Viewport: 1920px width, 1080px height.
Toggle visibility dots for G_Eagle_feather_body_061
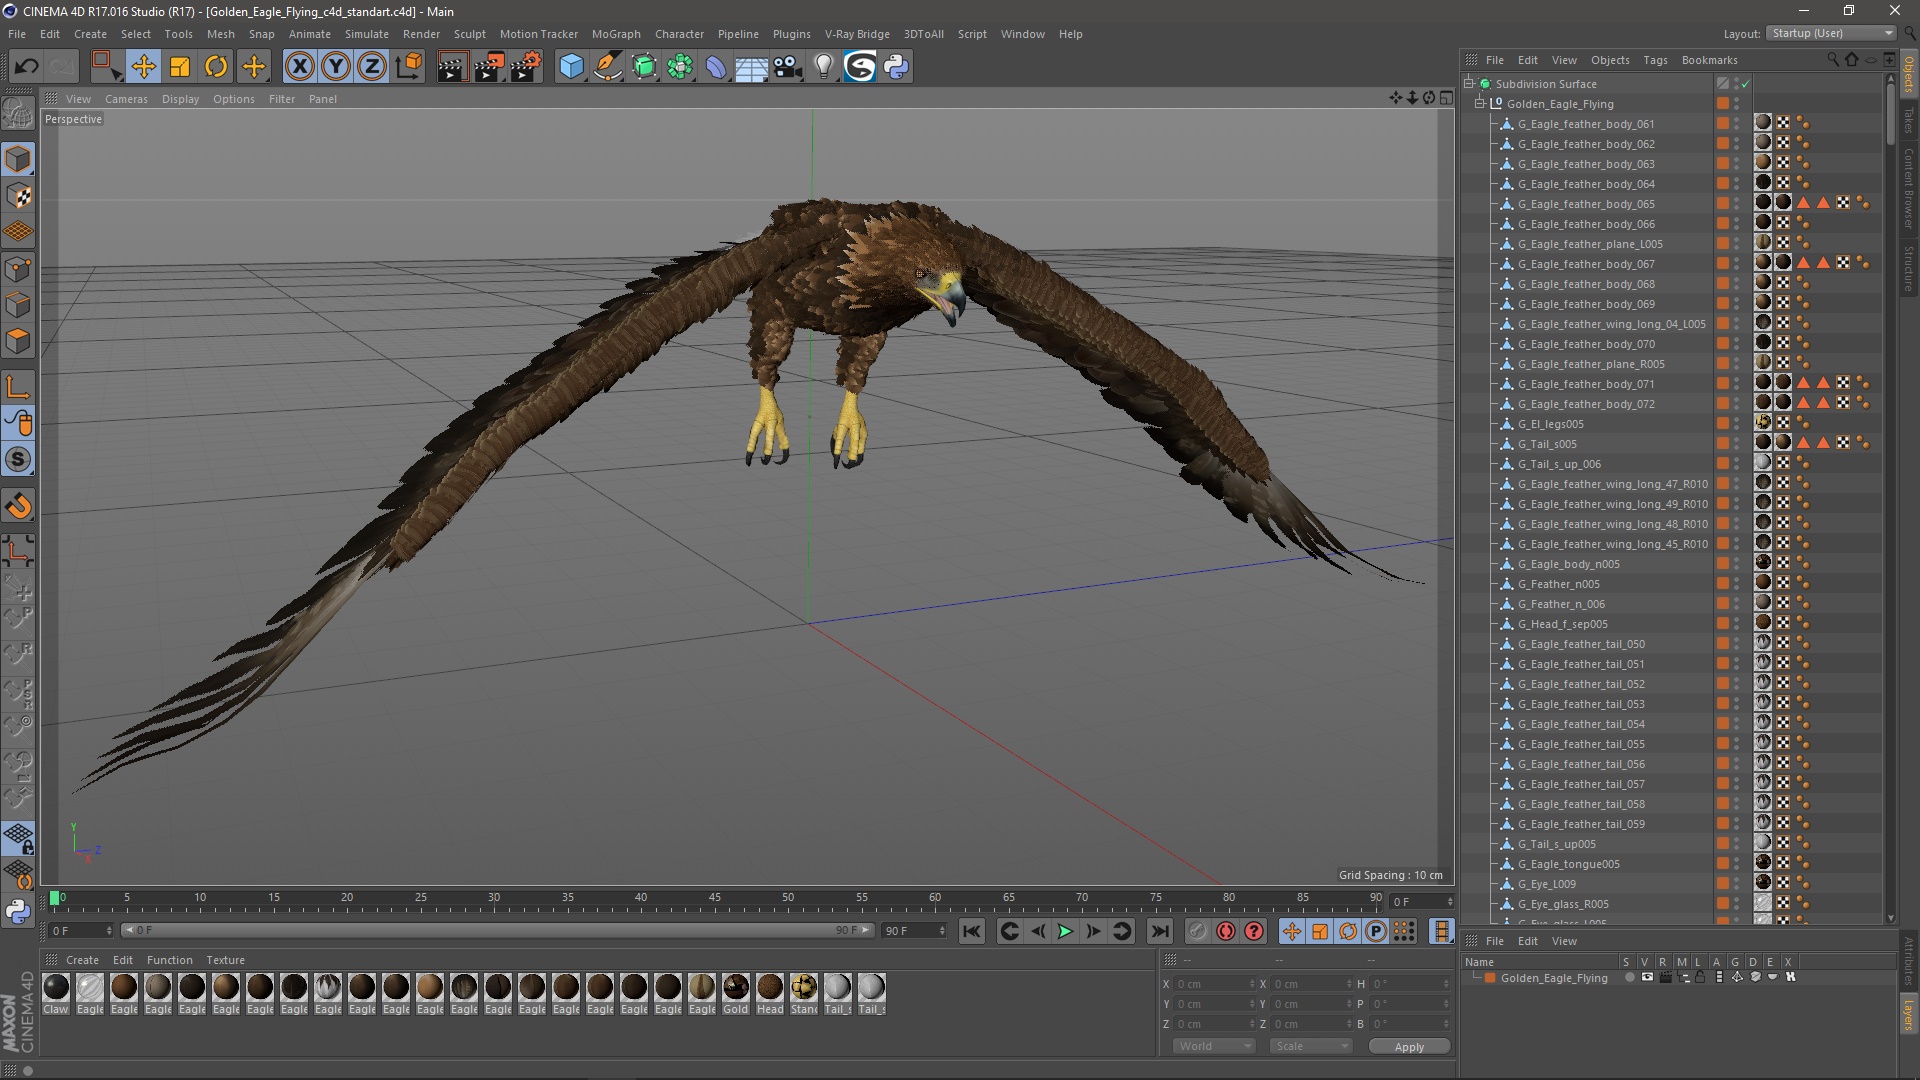pos(1737,124)
